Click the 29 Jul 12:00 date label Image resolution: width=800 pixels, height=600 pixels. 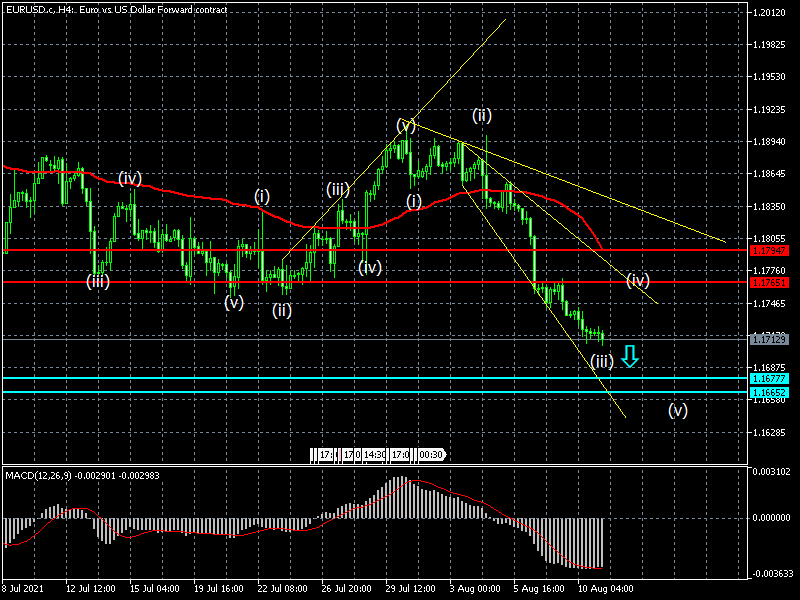409,589
